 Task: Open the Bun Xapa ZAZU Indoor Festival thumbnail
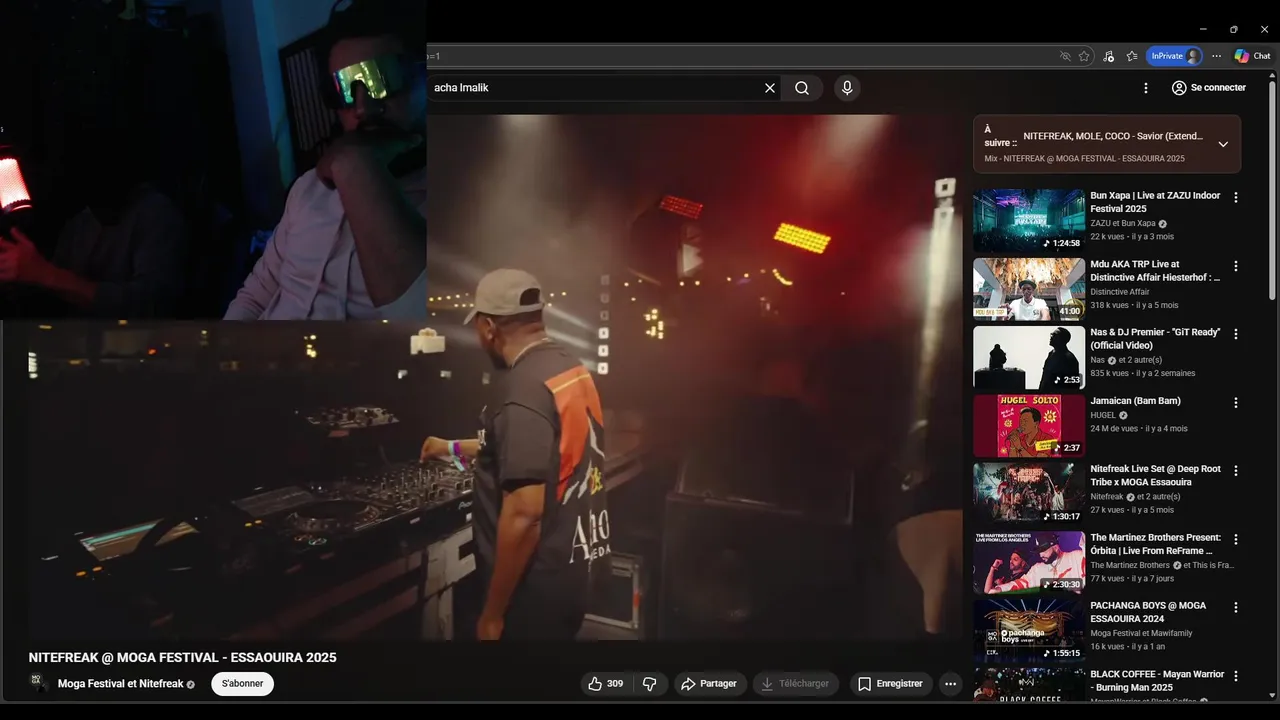pyautogui.click(x=1029, y=221)
